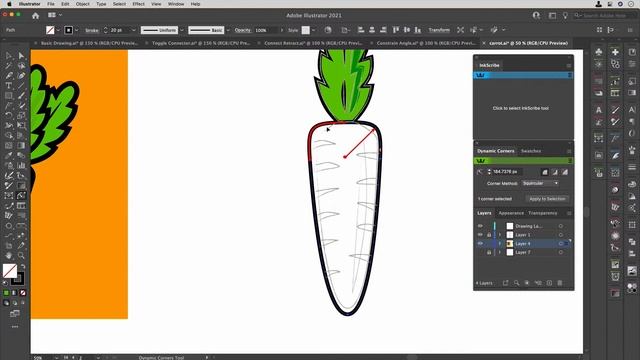Image resolution: width=640 pixels, height=360 pixels.
Task: Set None color mode icon
Action: [x=23, y=293]
